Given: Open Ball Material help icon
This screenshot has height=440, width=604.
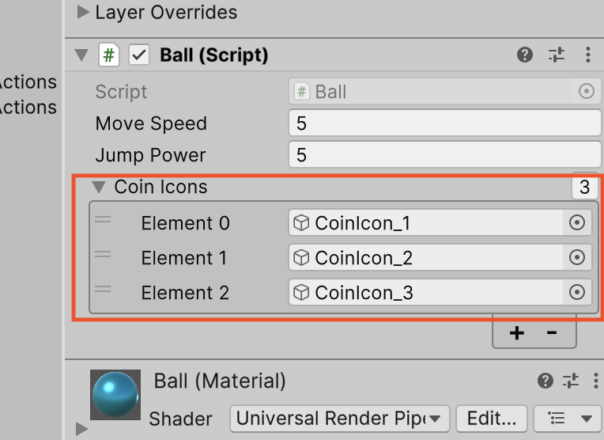Looking at the screenshot, I should [545, 381].
